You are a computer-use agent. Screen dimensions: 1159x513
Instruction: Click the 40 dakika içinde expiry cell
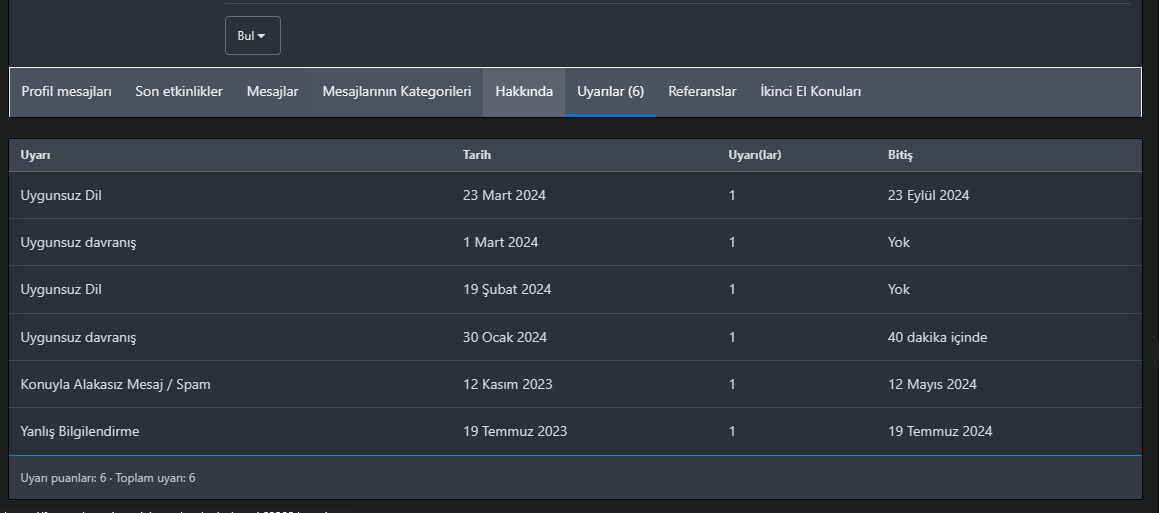[x=937, y=338]
